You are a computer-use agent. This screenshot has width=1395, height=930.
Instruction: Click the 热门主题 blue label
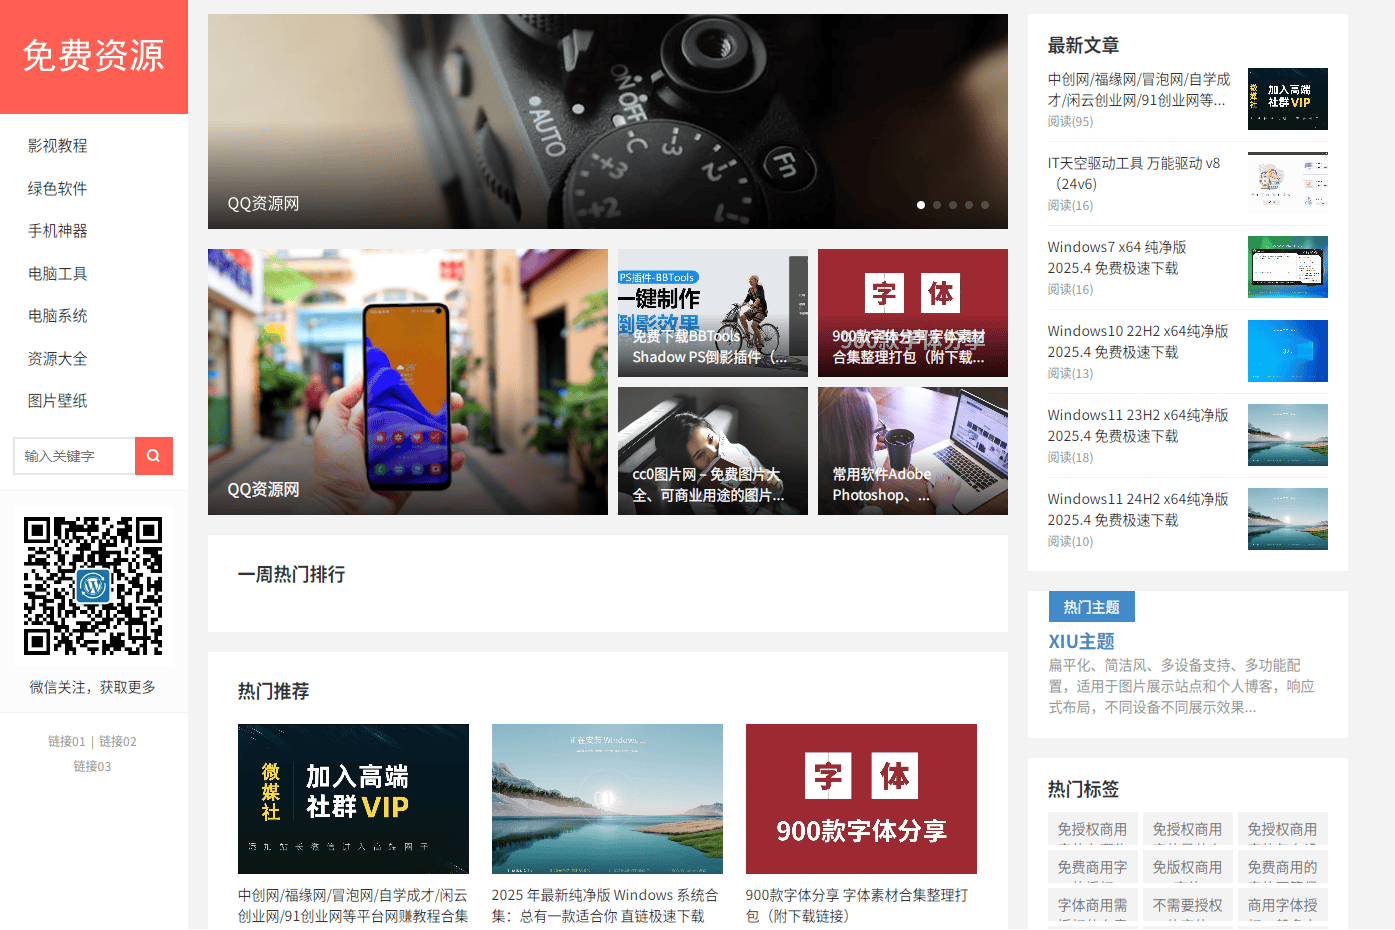point(1092,607)
